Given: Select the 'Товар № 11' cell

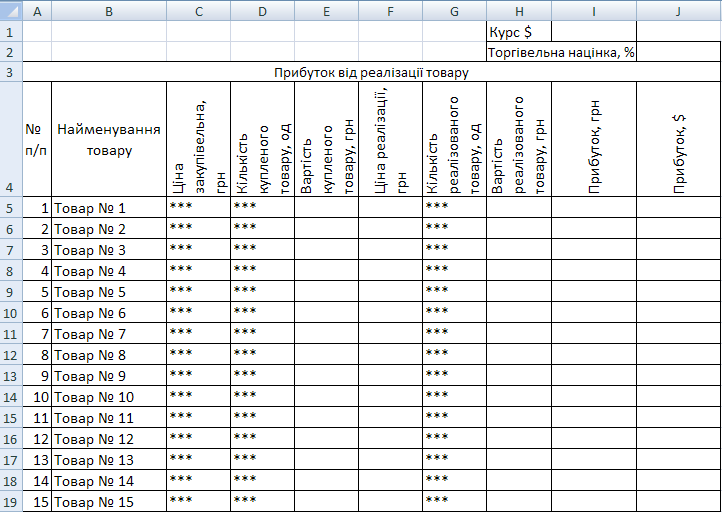Looking at the screenshot, I should coord(109,418).
